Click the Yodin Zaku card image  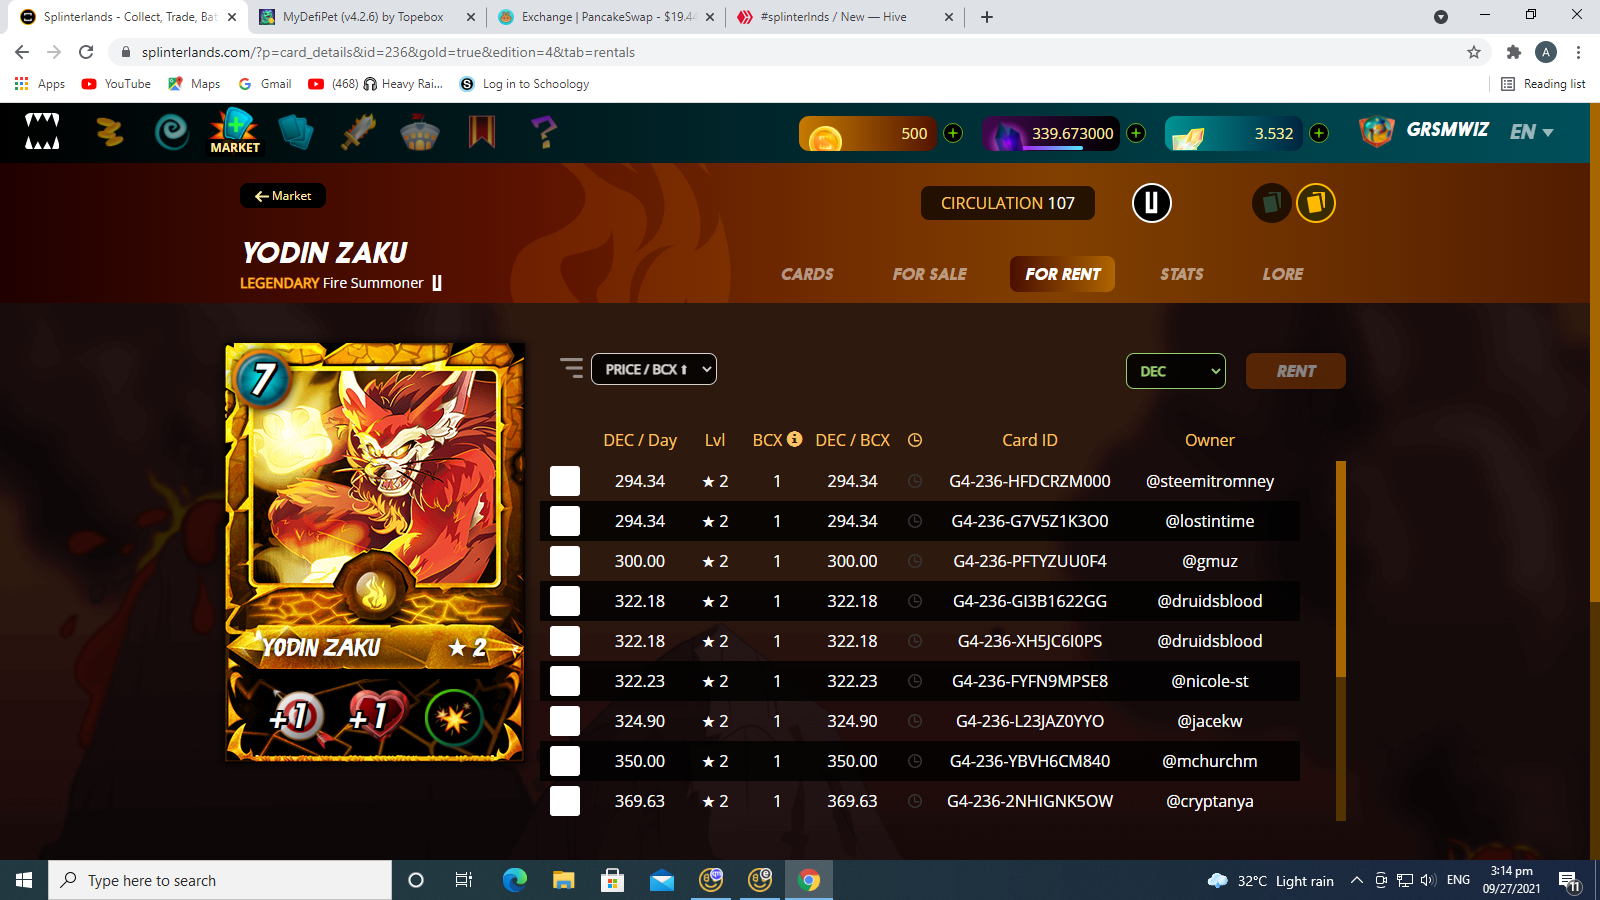(x=375, y=552)
